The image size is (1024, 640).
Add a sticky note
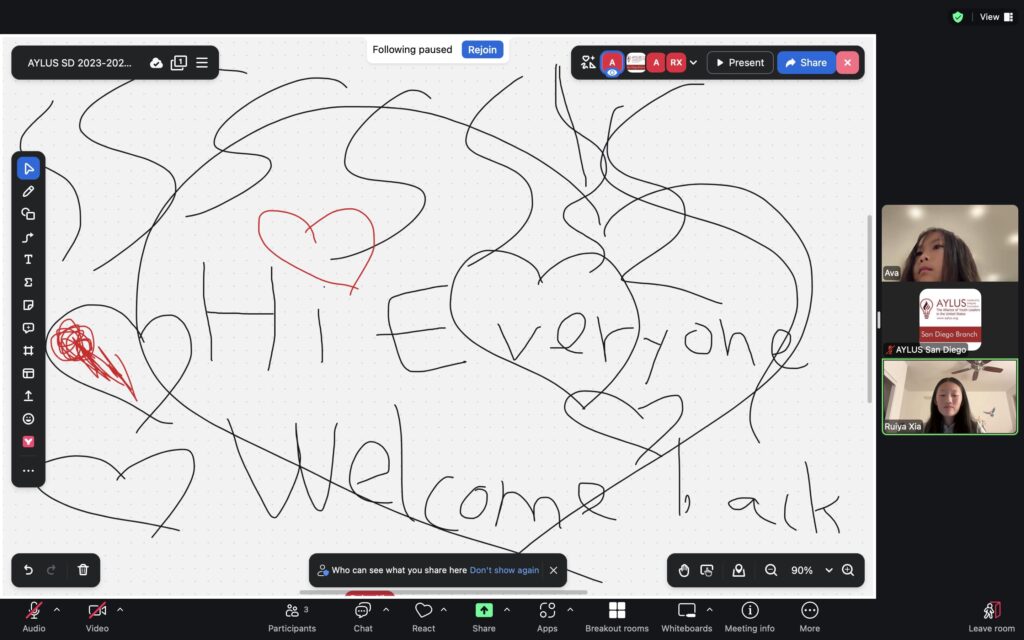(x=28, y=305)
